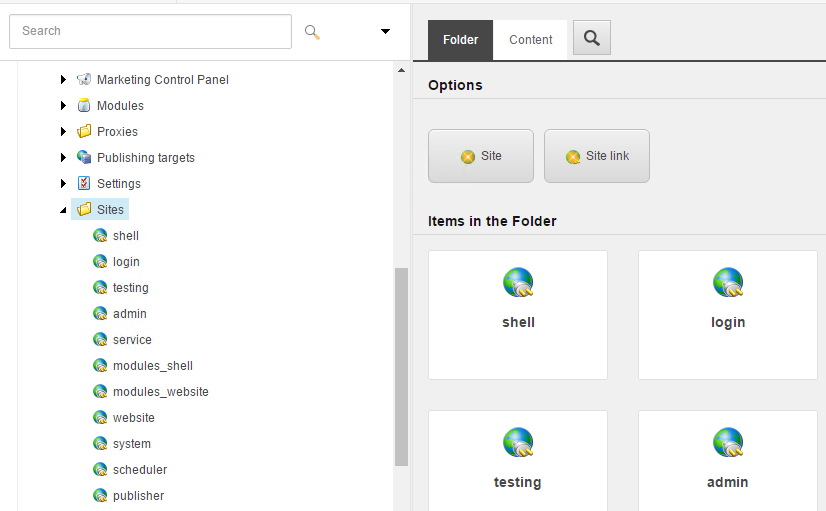Click the Settings checklist icon
Viewport: 826px width, 511px height.
84,183
